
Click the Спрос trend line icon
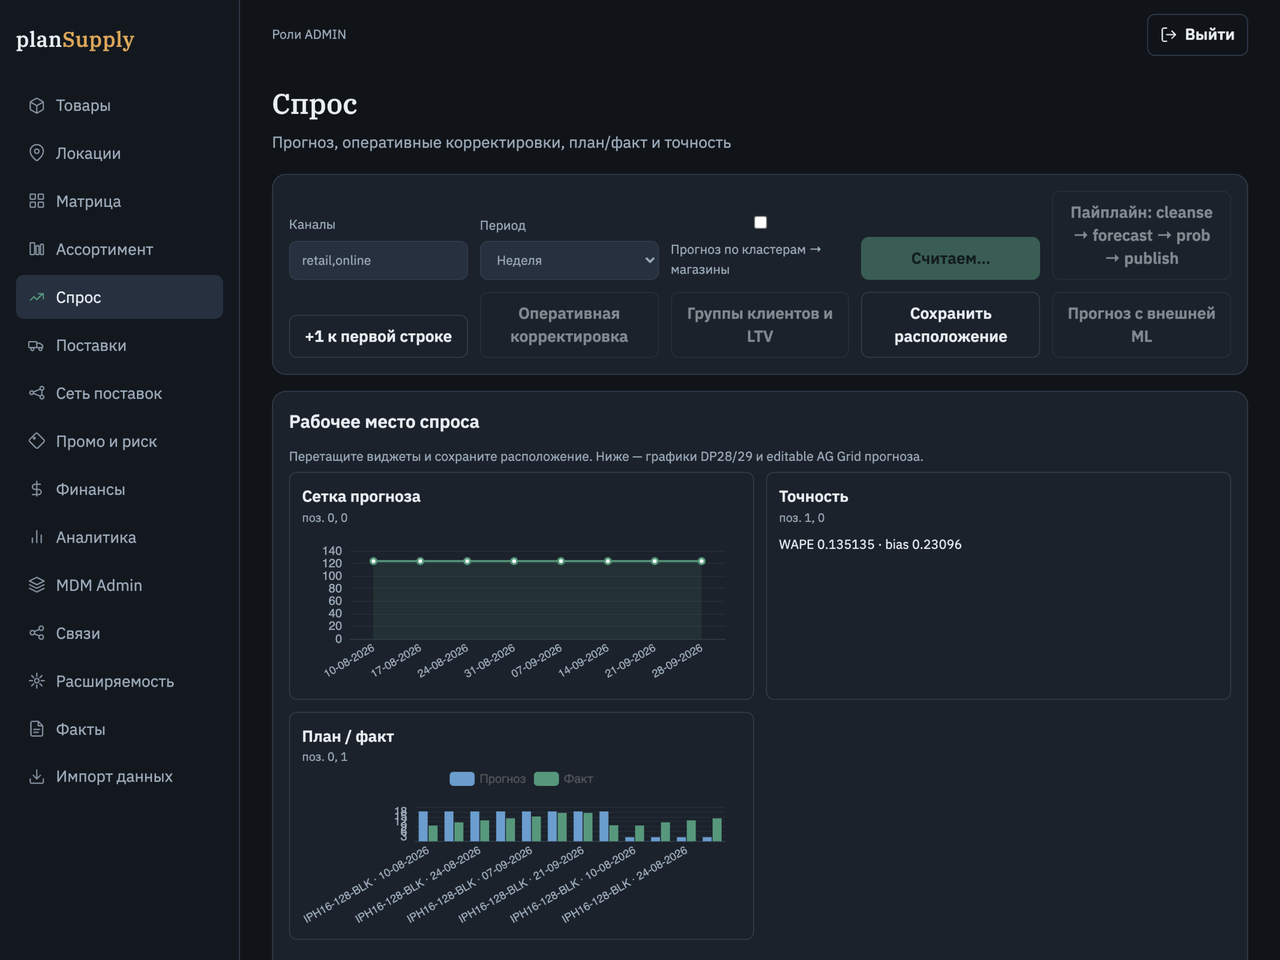click(x=37, y=297)
